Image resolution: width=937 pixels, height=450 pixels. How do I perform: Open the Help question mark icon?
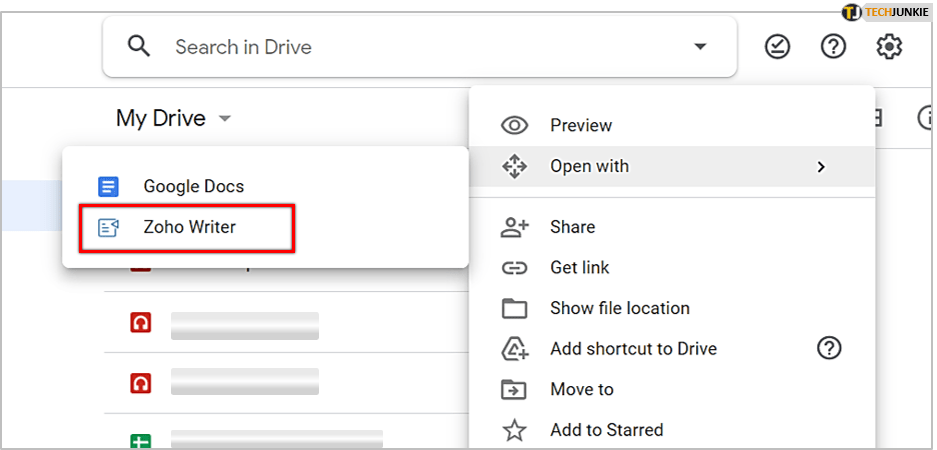point(833,47)
